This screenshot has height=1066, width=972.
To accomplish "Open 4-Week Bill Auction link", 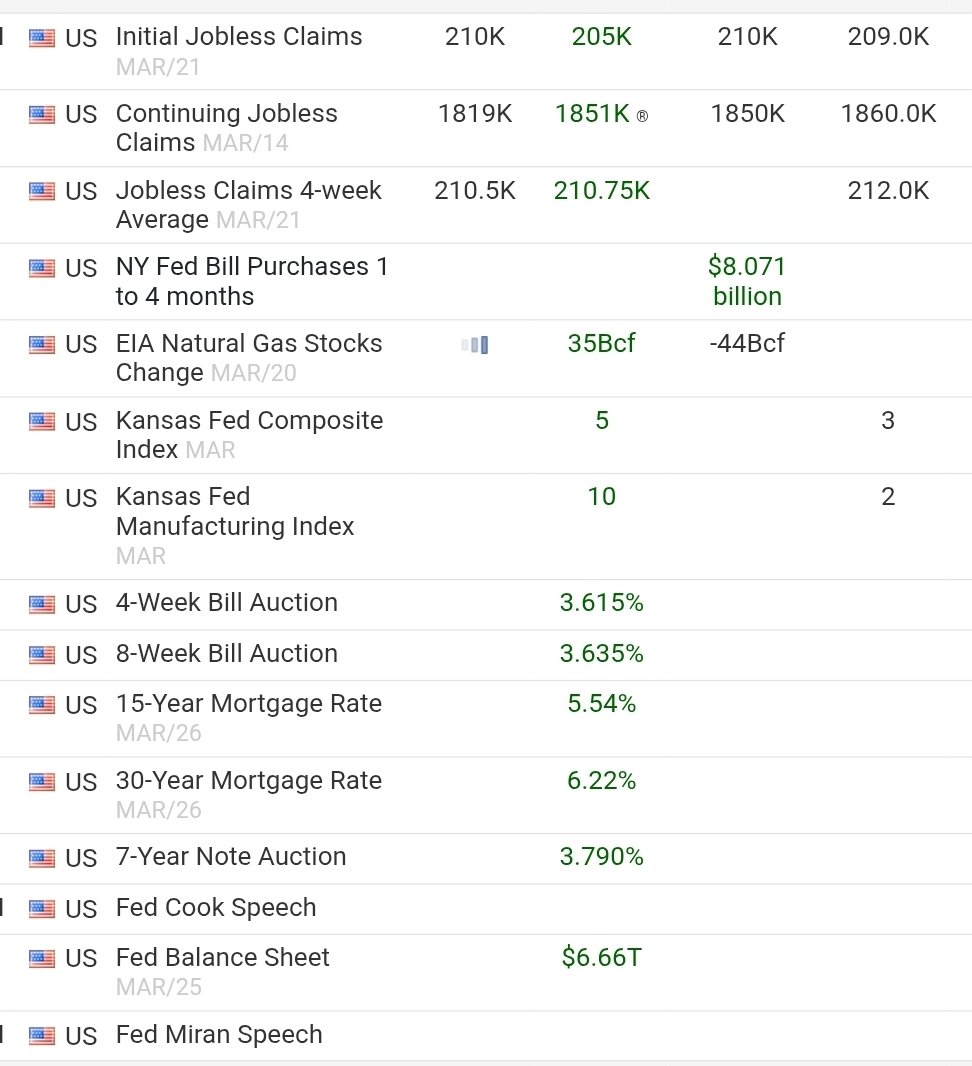I will click(227, 603).
